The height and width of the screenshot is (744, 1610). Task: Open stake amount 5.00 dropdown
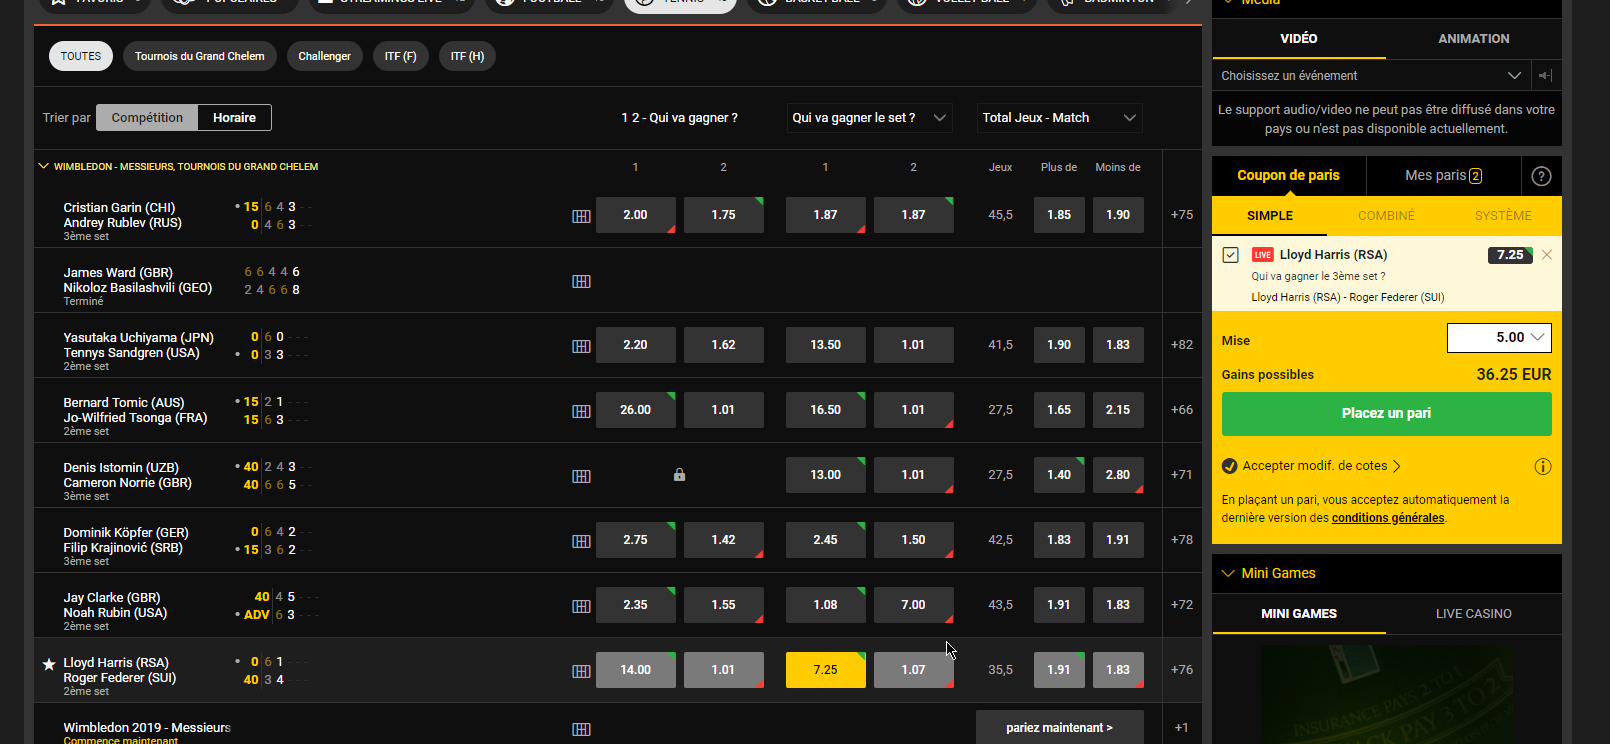click(1499, 338)
